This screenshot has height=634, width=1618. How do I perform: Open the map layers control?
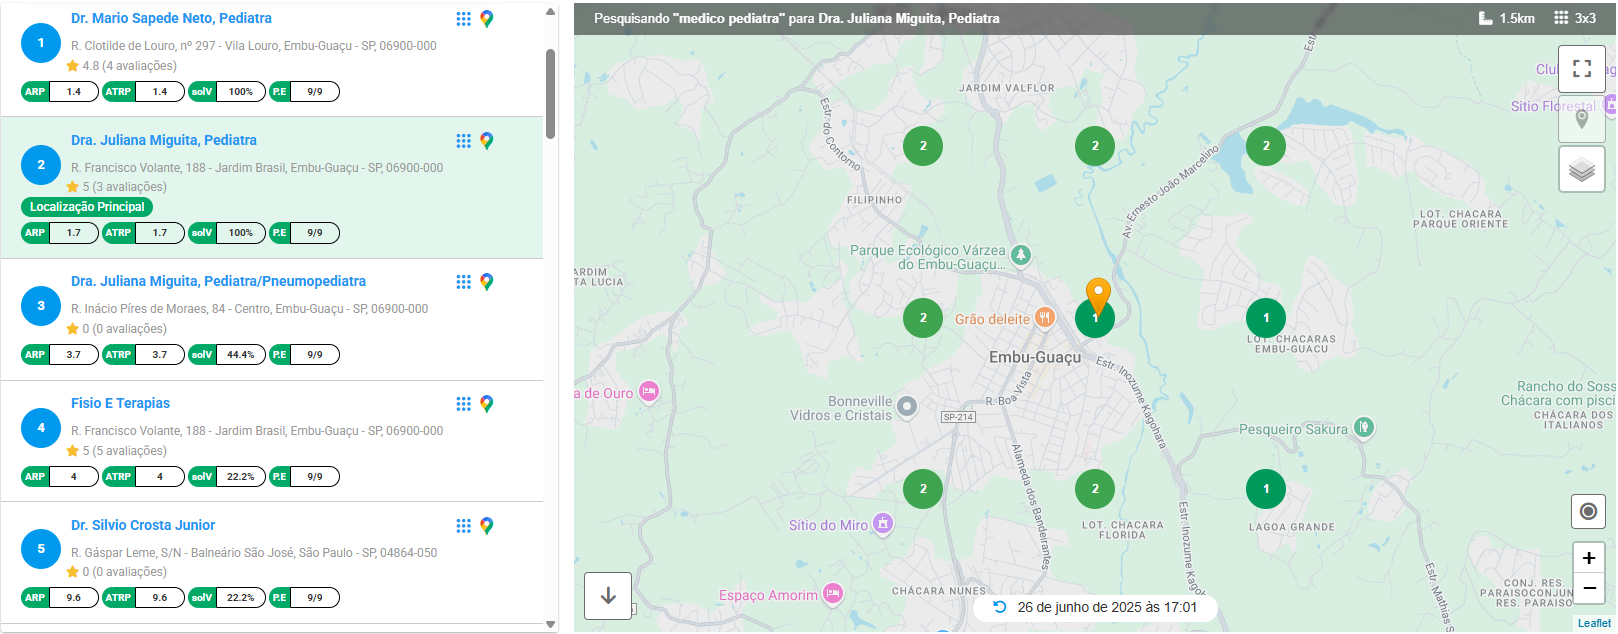(1581, 169)
